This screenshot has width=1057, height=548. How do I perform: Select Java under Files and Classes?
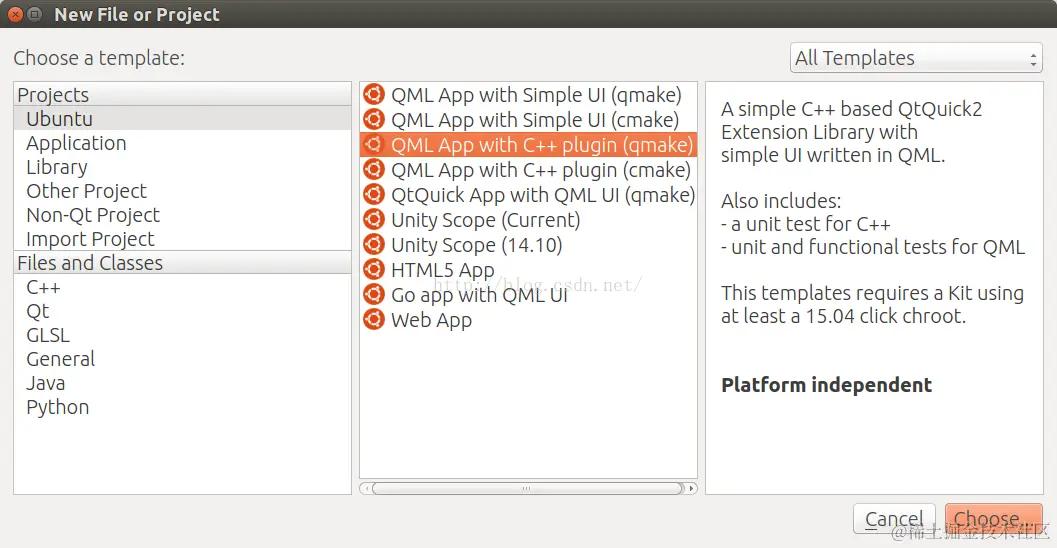pos(182,384)
